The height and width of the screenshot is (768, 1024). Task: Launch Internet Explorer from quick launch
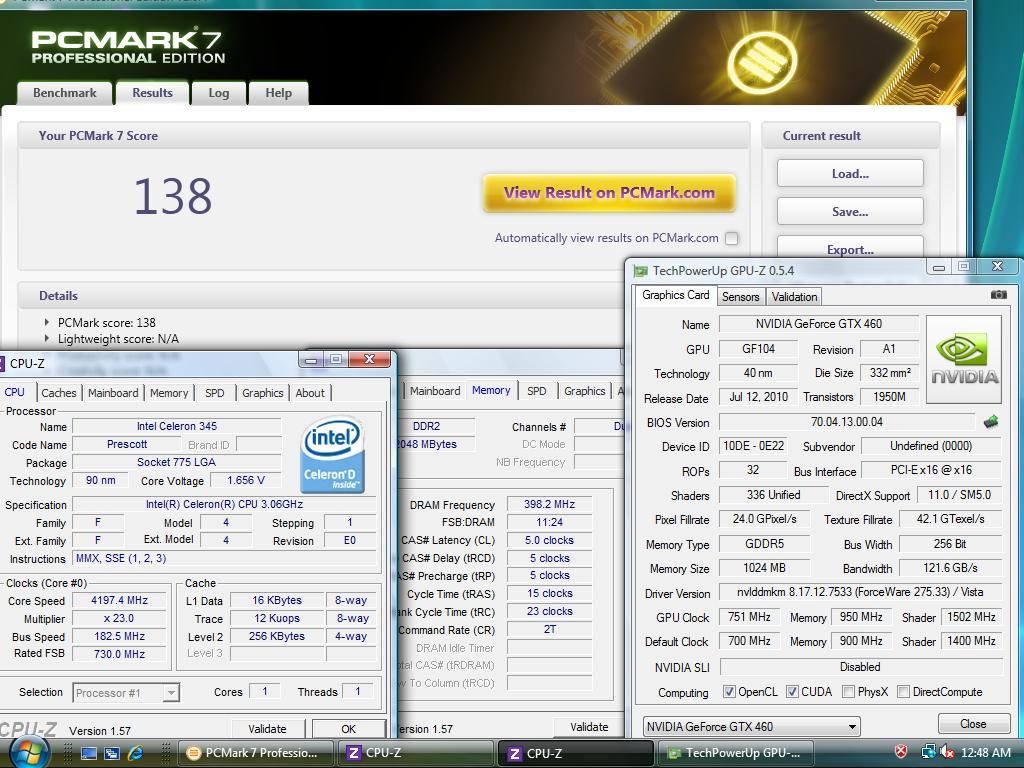point(135,753)
